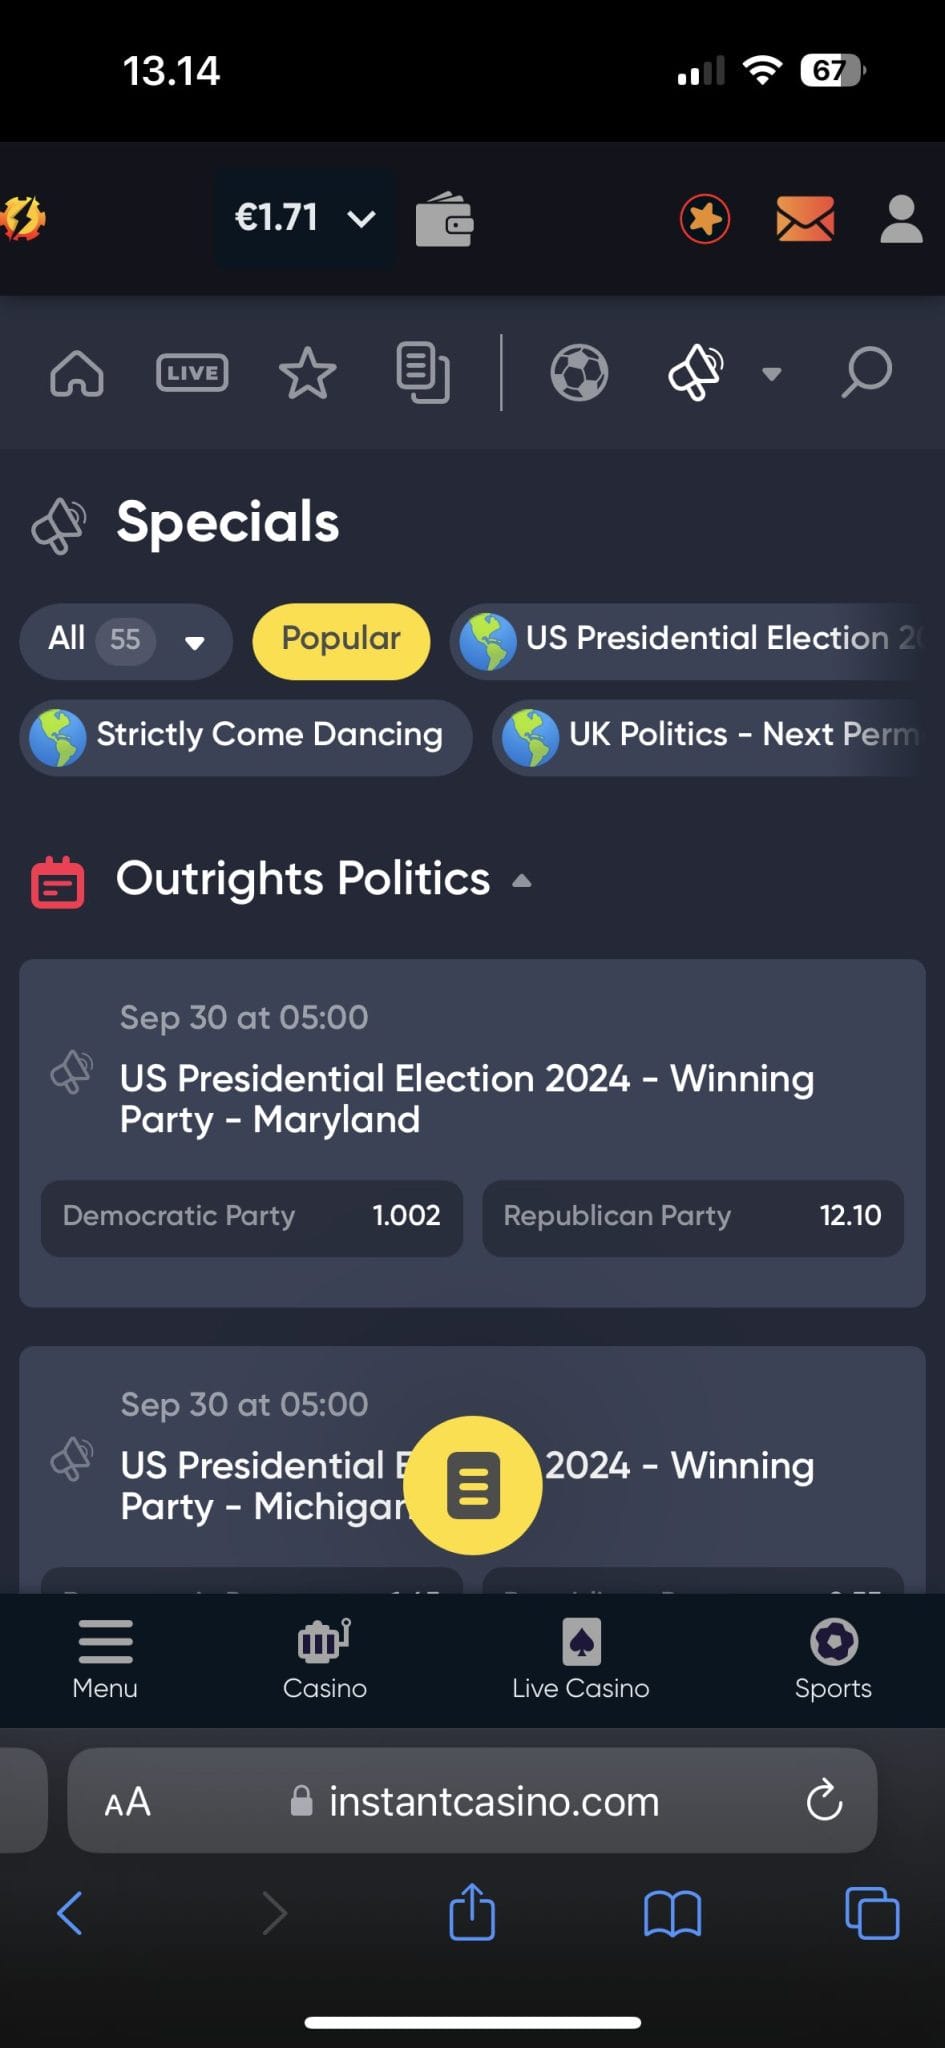
Task: Expand sports dropdown arrow beside megaphone
Action: pyautogui.click(x=771, y=374)
